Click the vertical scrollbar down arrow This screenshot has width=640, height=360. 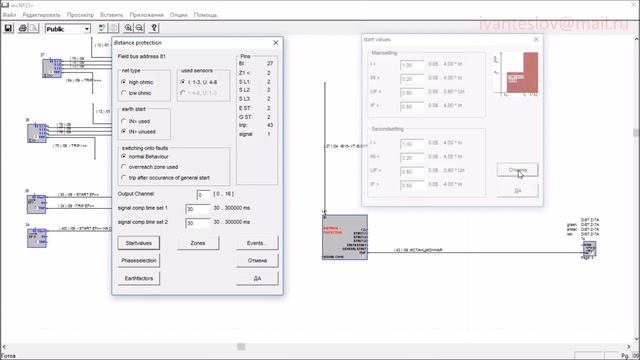[x=636, y=339]
